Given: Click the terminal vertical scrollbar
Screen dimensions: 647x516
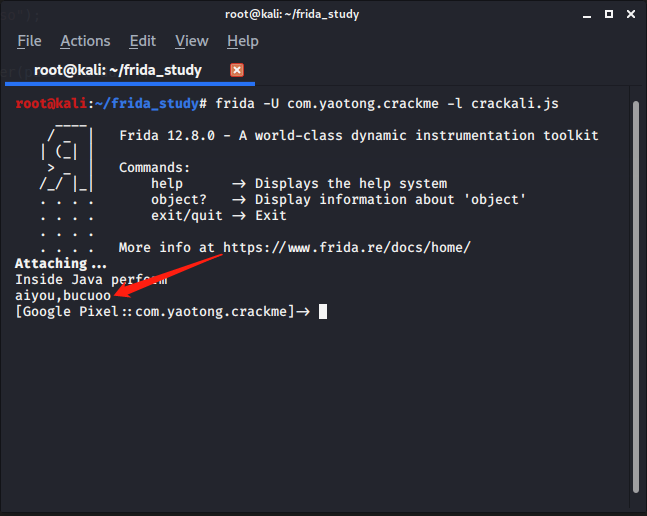Looking at the screenshot, I should click(x=636, y=290).
